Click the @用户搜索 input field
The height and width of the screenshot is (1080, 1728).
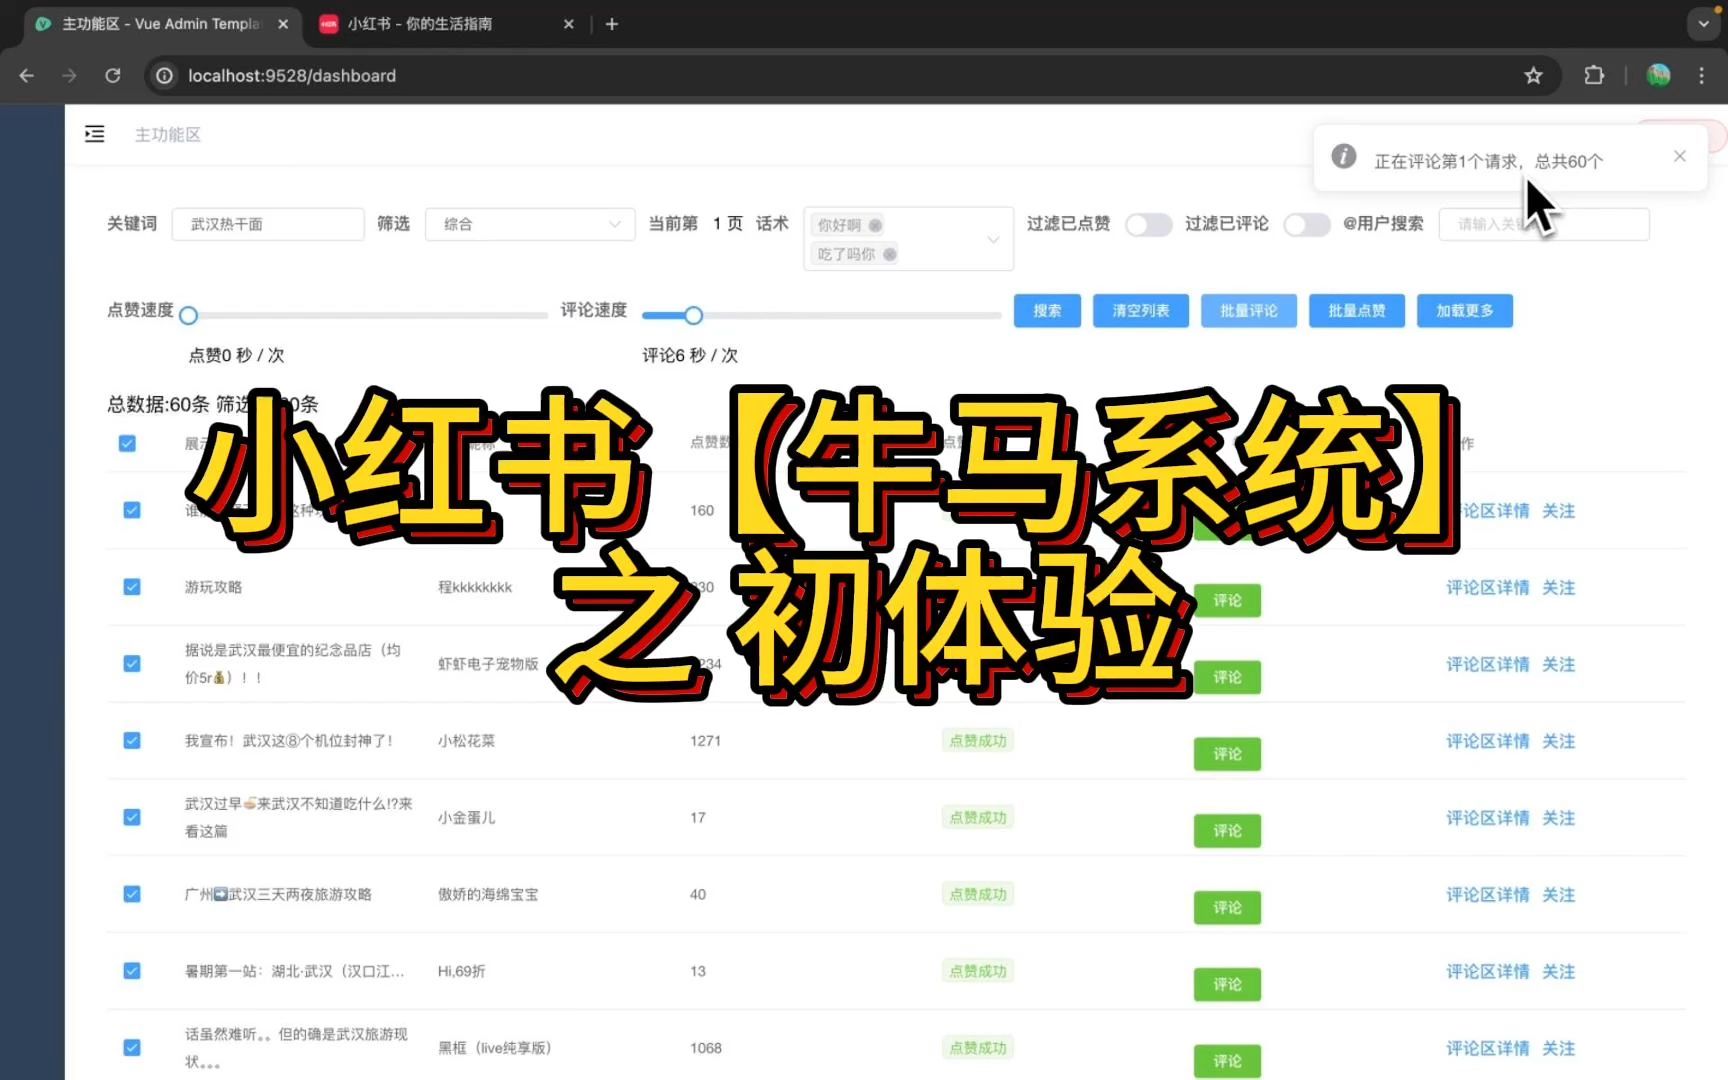point(1544,224)
